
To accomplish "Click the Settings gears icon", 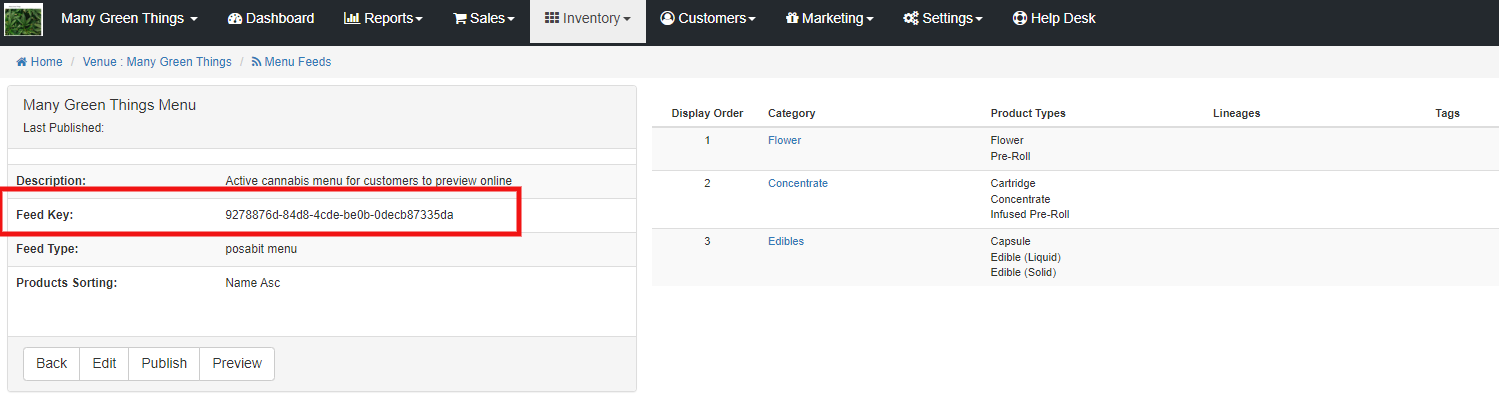I will pos(911,18).
